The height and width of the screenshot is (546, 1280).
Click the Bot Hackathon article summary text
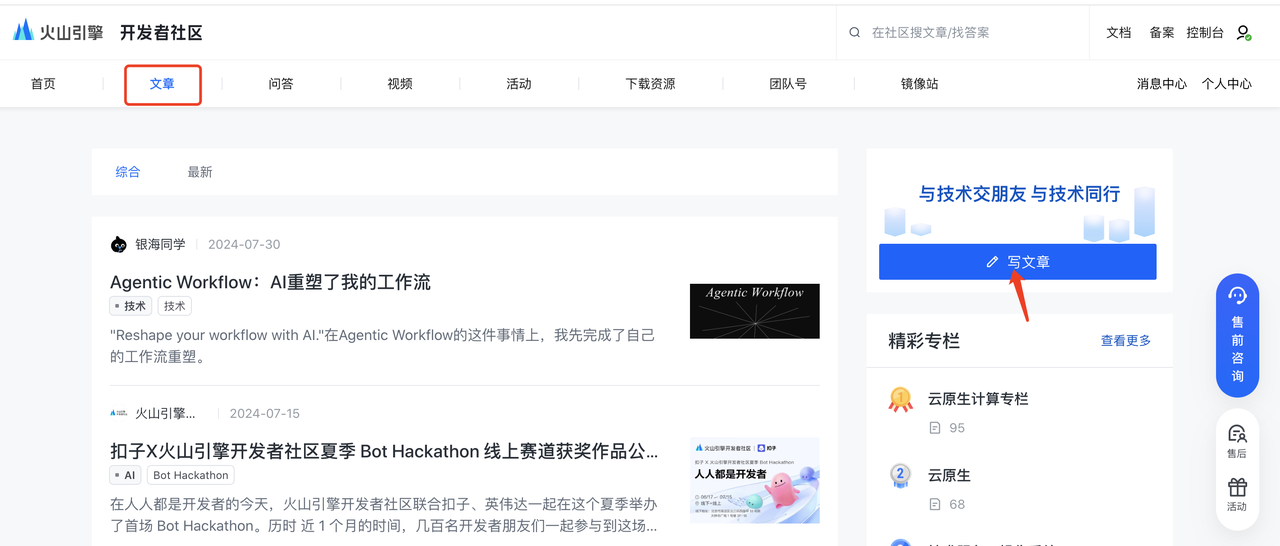(383, 514)
